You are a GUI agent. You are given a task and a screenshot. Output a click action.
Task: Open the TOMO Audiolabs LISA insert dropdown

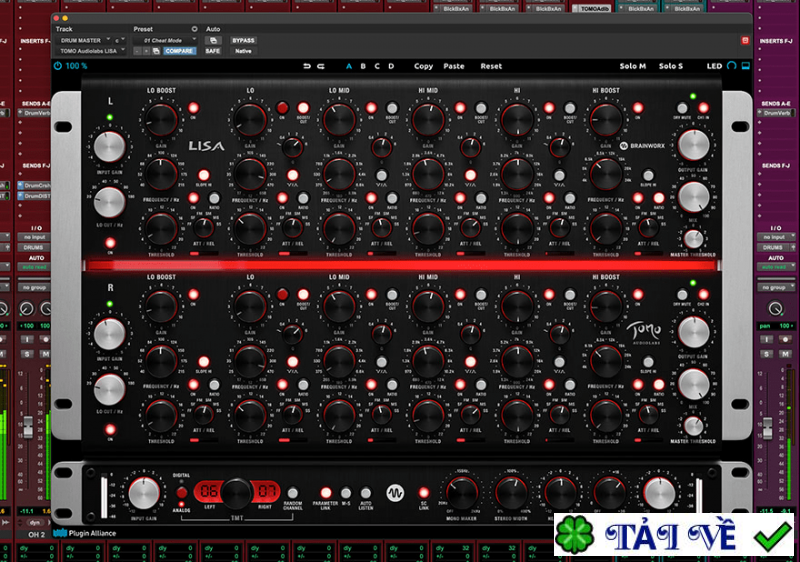click(x=92, y=51)
